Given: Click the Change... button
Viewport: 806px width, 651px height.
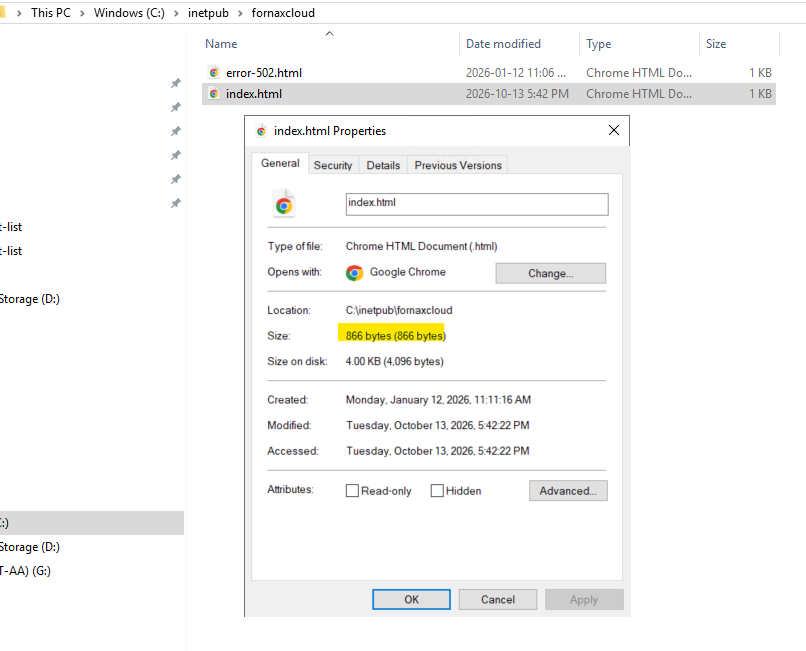Looking at the screenshot, I should pos(551,273).
